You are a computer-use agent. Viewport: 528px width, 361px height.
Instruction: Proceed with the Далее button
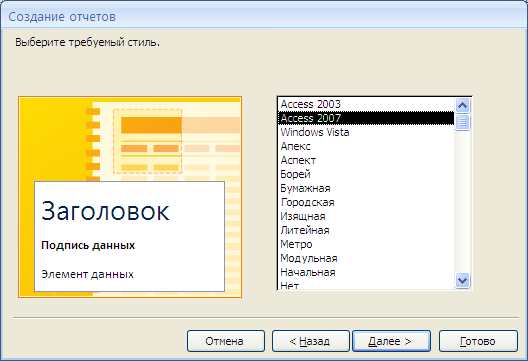391,341
